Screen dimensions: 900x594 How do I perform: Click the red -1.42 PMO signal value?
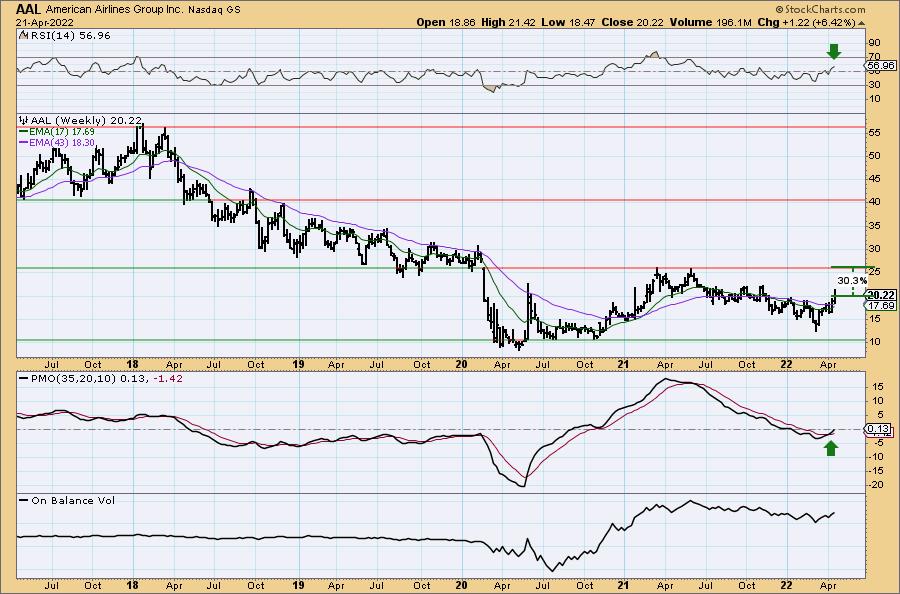[x=168, y=379]
